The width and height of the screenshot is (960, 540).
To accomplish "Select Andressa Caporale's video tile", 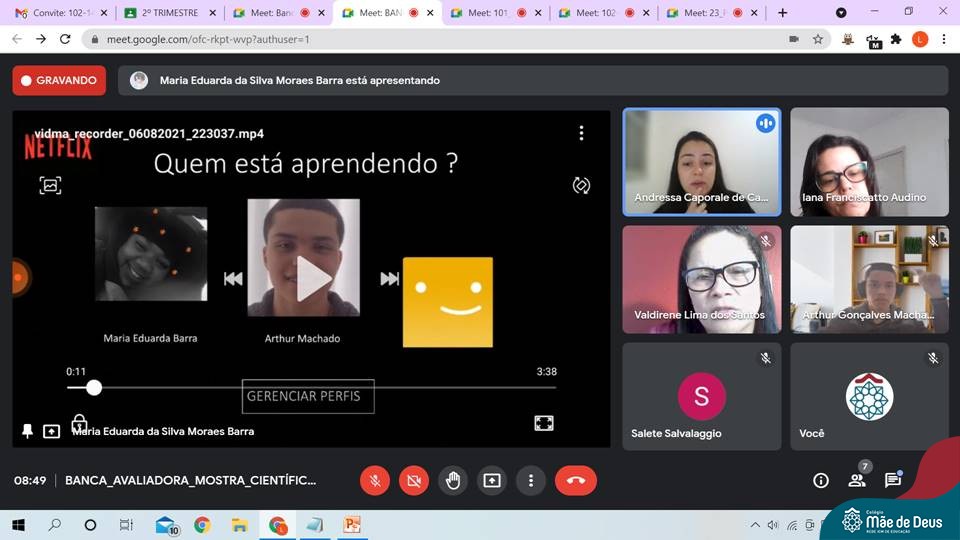I will click(x=701, y=161).
